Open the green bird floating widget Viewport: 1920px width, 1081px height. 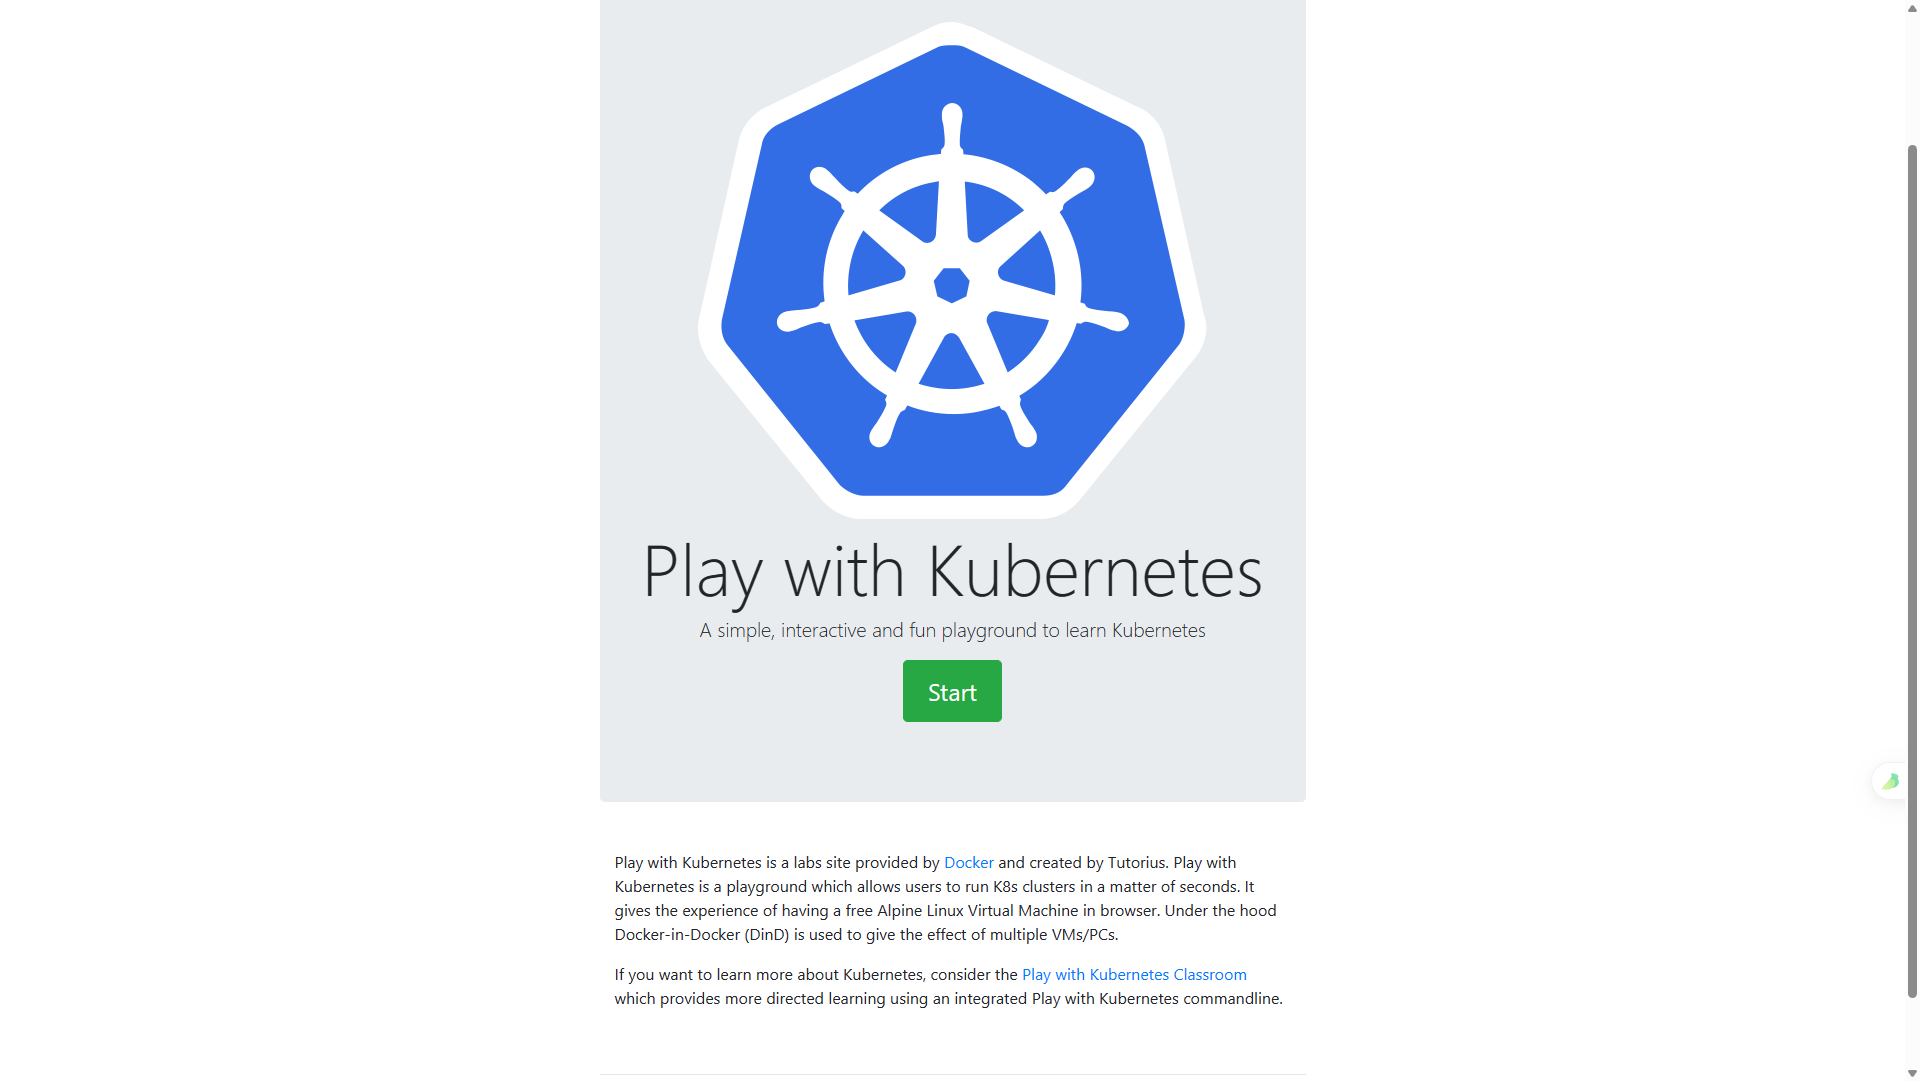tap(1889, 781)
